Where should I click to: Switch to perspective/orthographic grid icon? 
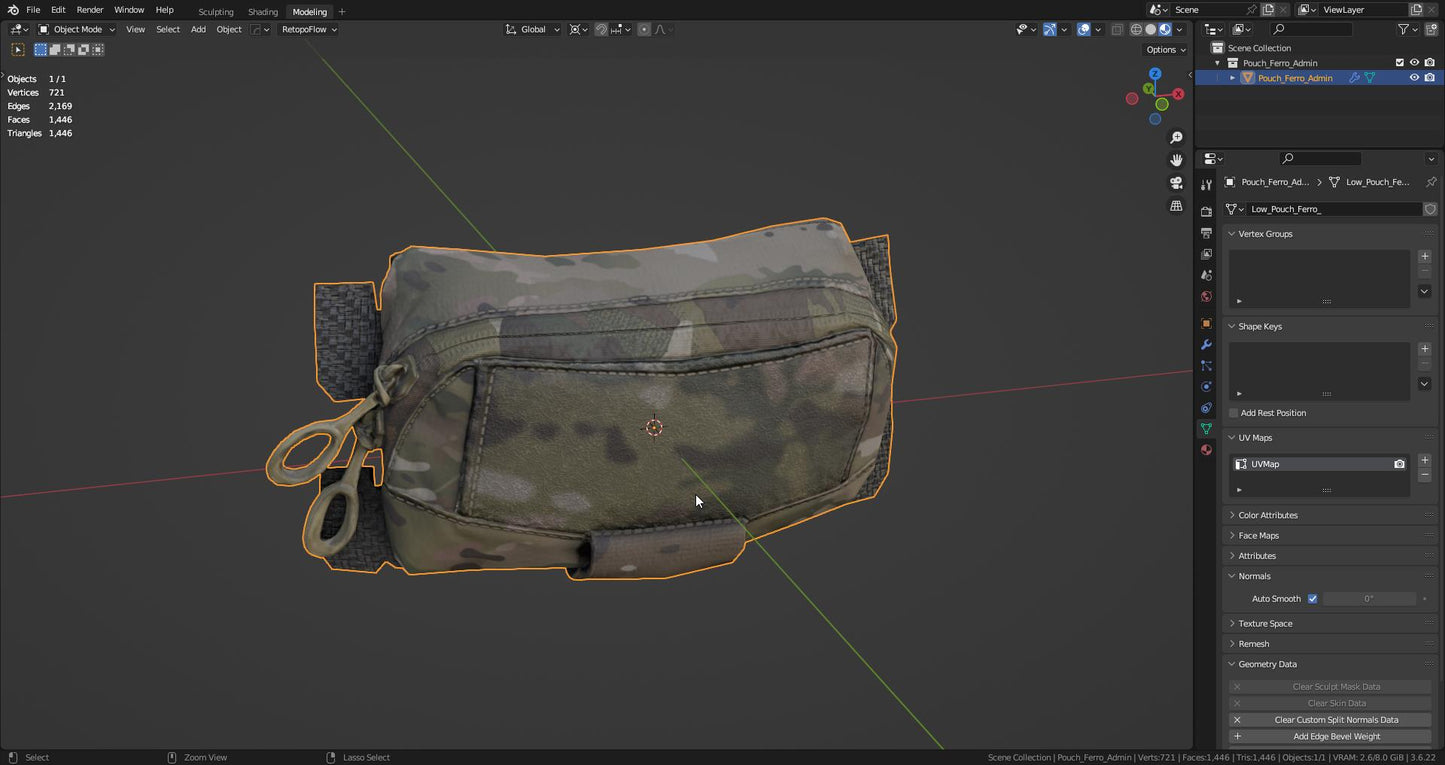(1176, 206)
